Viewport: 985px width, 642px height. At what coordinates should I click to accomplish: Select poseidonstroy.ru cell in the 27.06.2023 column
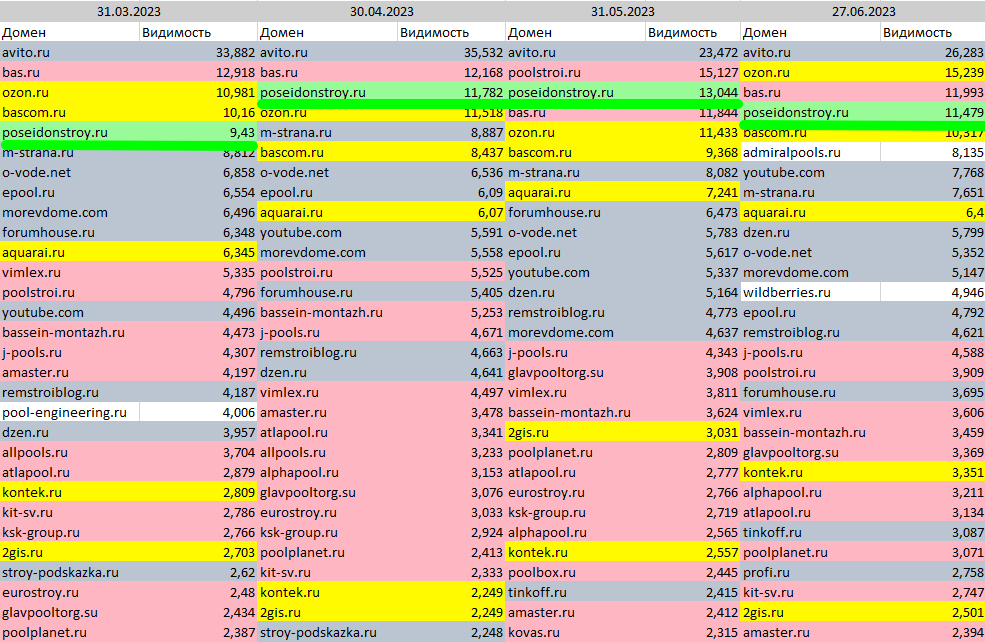810,112
